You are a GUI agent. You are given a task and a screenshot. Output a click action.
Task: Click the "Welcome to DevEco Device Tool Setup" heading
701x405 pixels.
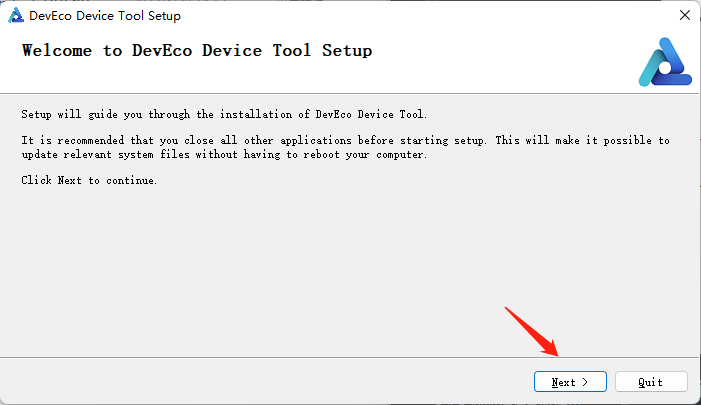(x=197, y=51)
